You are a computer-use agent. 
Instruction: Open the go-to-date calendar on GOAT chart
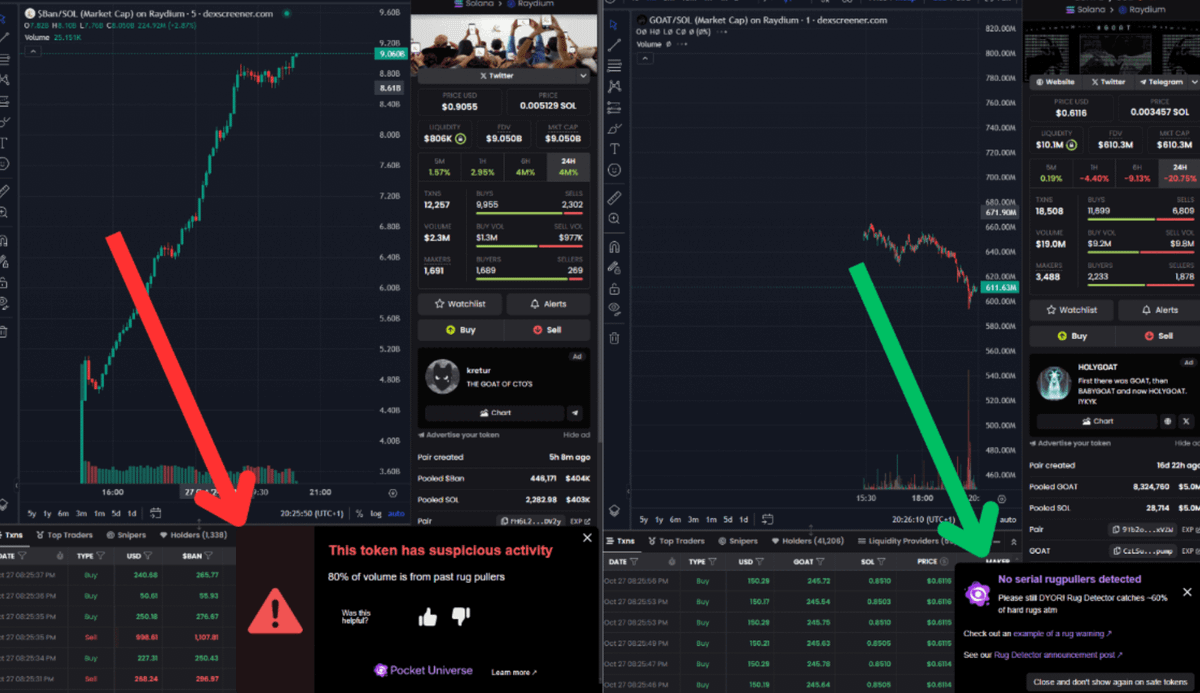pyautogui.click(x=767, y=519)
